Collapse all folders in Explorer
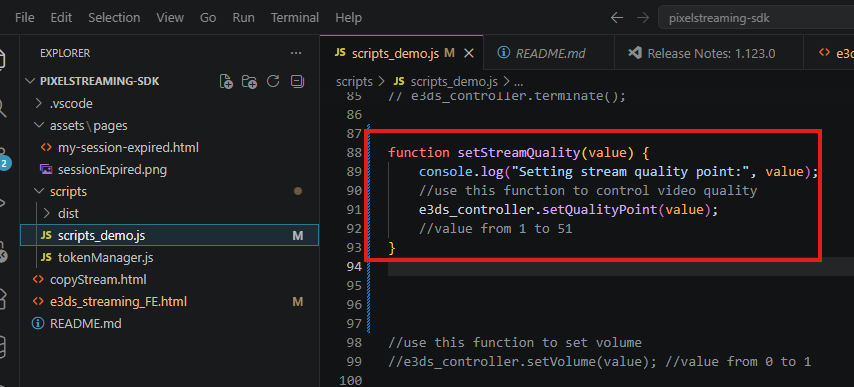This screenshot has height=387, width=854. point(297,82)
